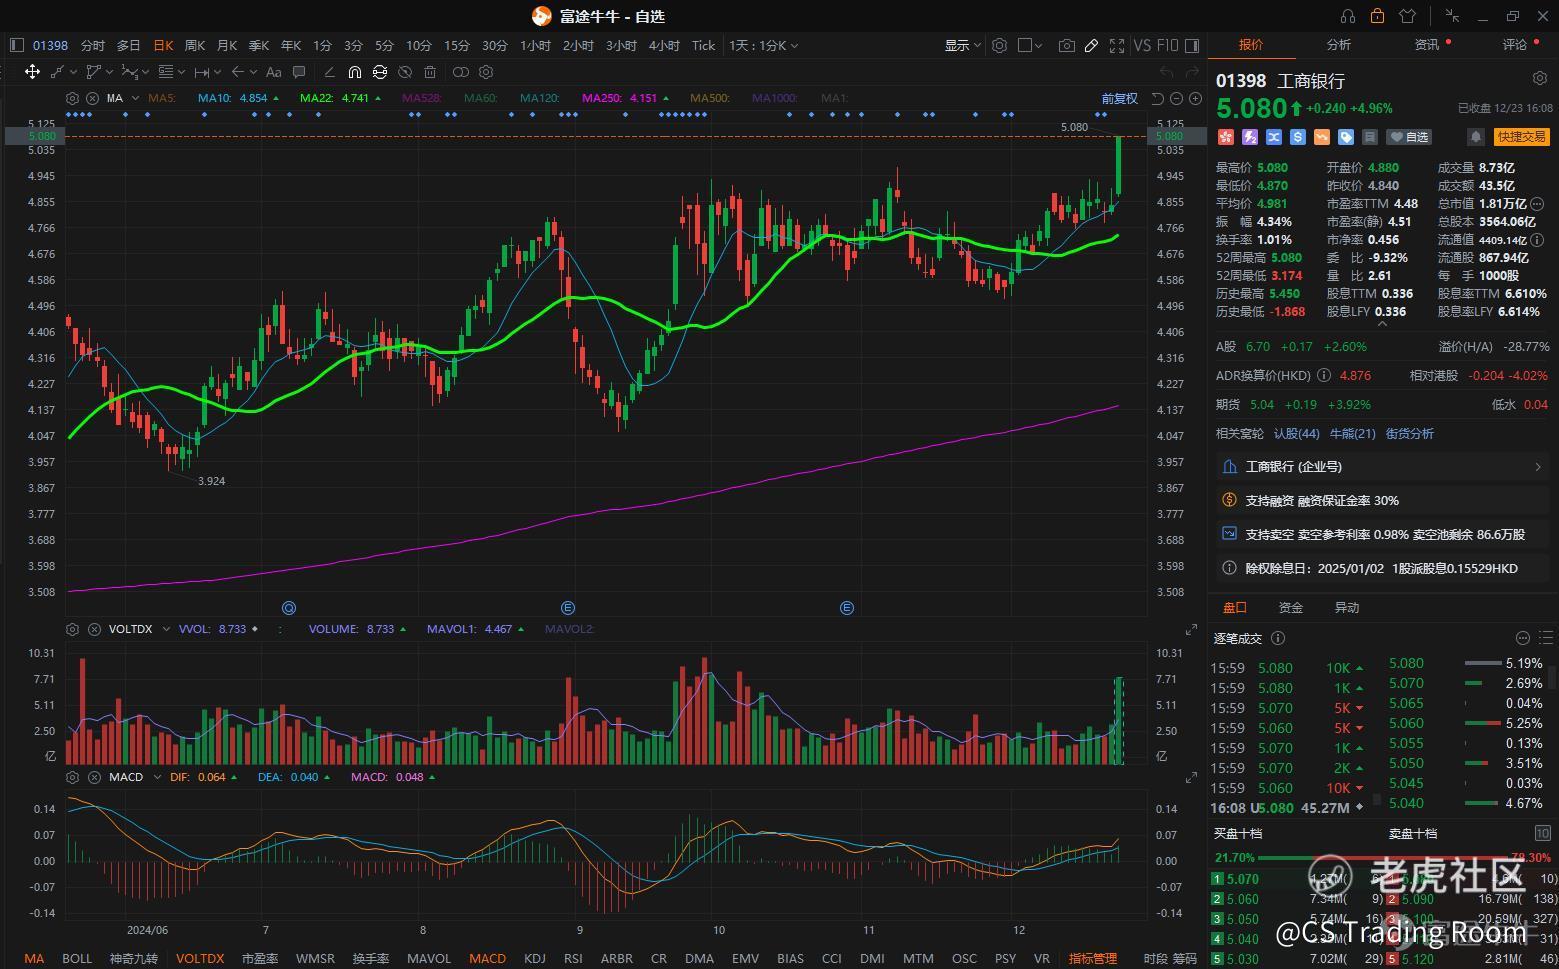1559x969 pixels.
Task: Close the MA indicator with X
Action: pos(92,98)
